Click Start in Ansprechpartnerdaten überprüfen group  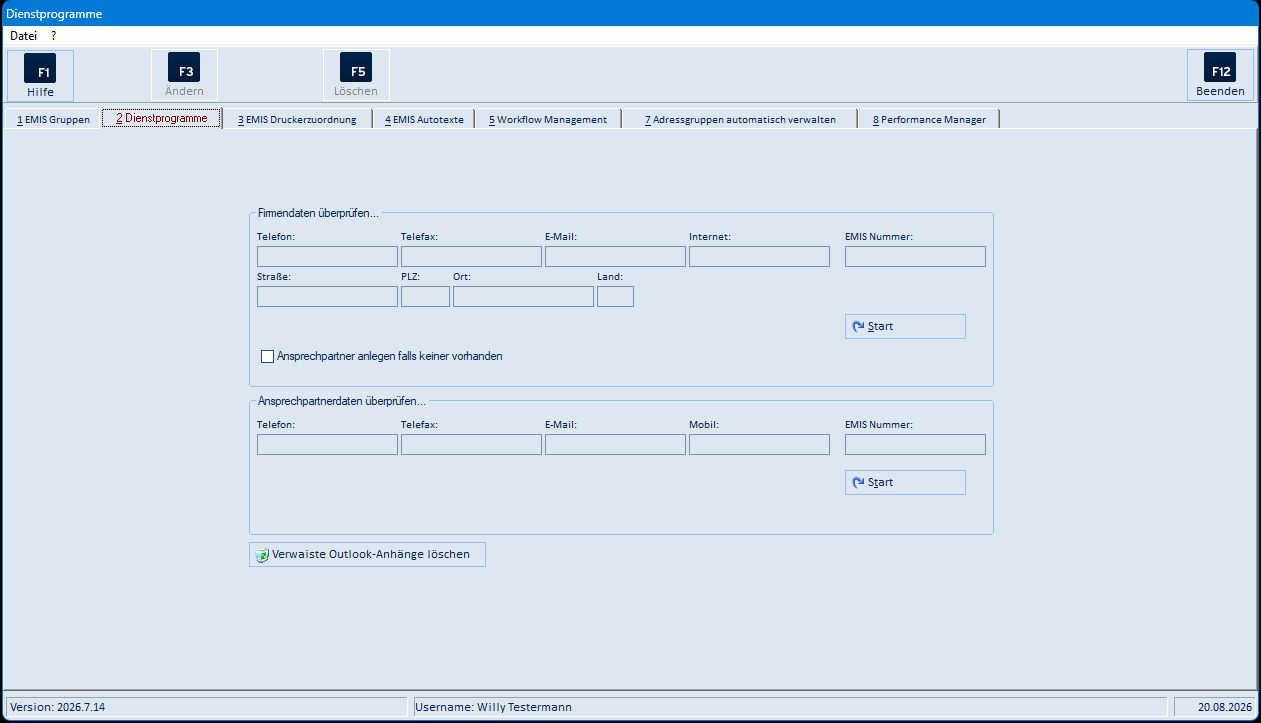[x=905, y=483]
